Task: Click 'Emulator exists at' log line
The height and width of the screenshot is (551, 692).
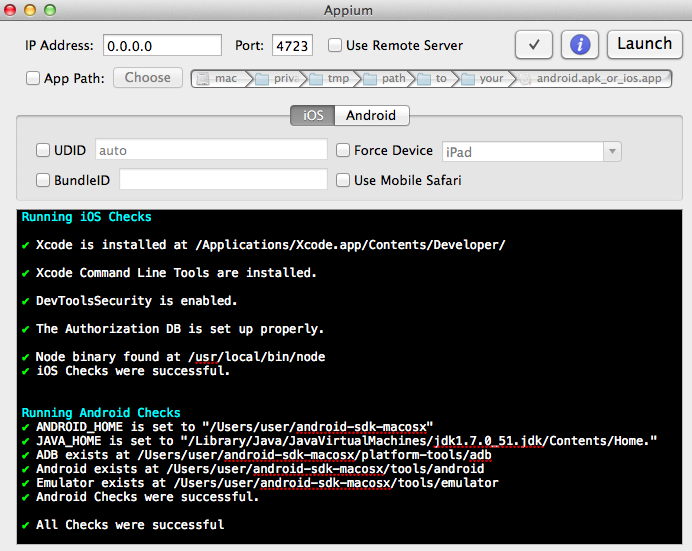Action: pyautogui.click(x=260, y=483)
